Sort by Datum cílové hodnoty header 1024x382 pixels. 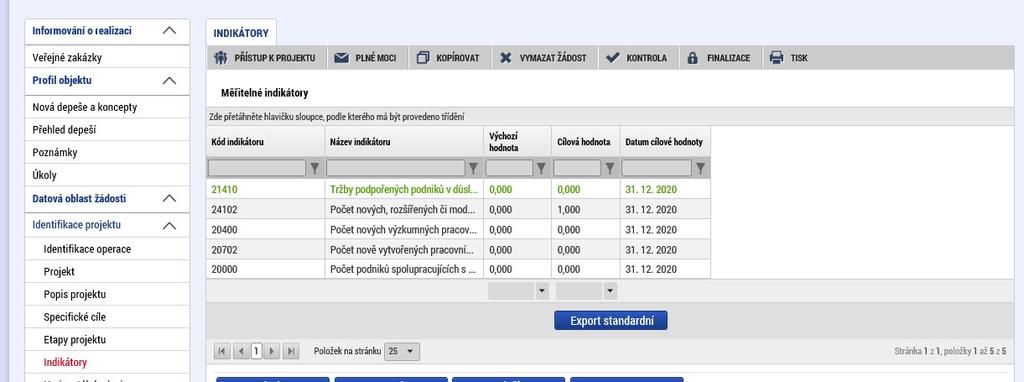coord(665,142)
